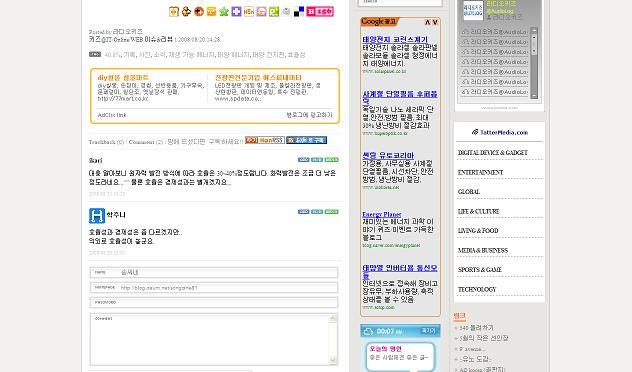Viewport: 632px width, 372px height.
Task: Click the up arrow in Google ads box
Action: (x=428, y=22)
